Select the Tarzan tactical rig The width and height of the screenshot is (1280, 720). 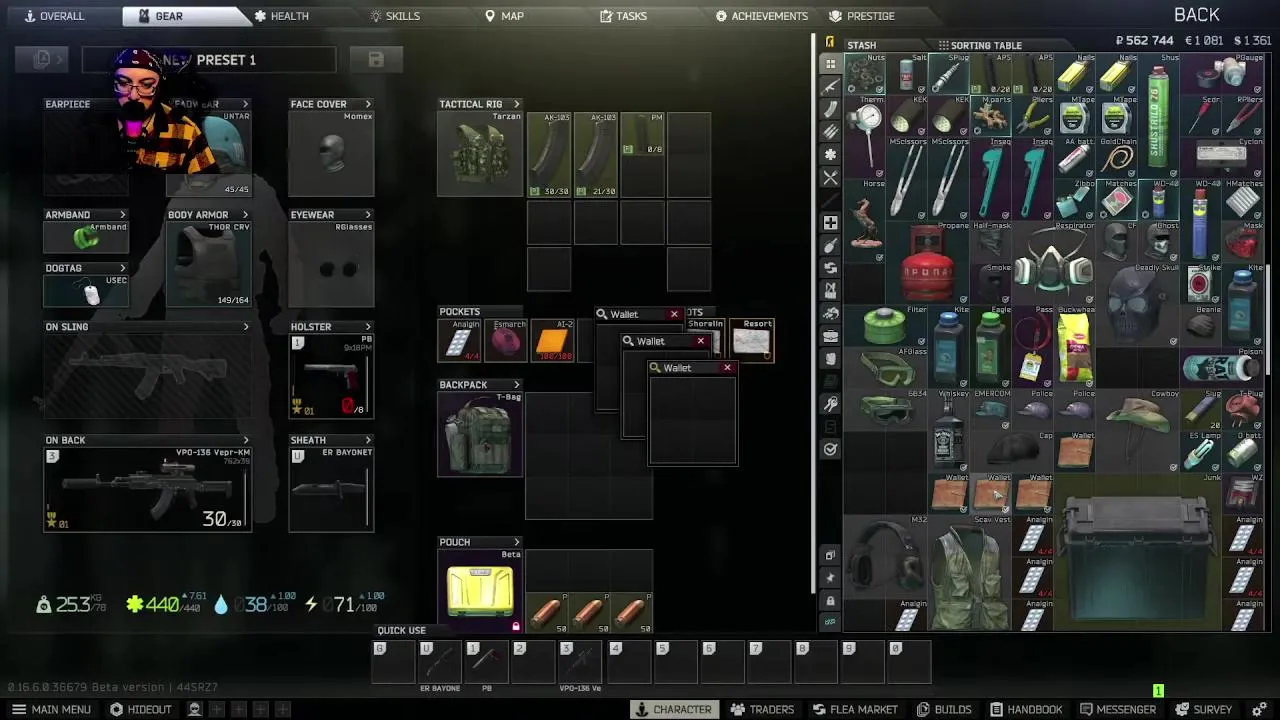(481, 155)
